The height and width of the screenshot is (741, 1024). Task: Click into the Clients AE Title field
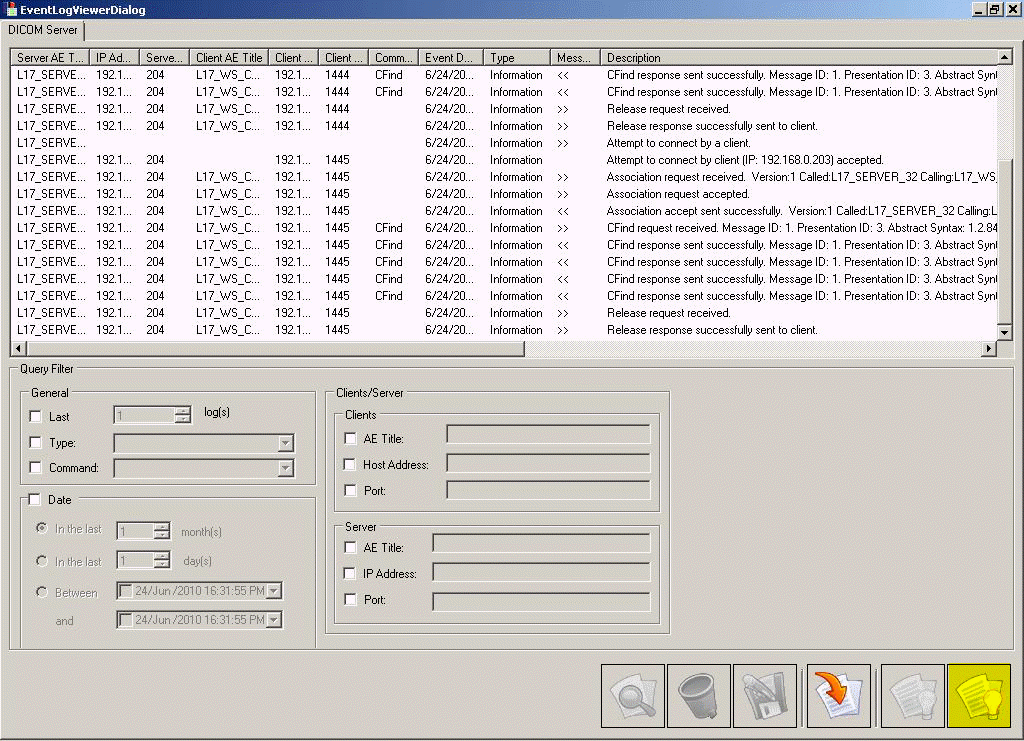(x=548, y=434)
